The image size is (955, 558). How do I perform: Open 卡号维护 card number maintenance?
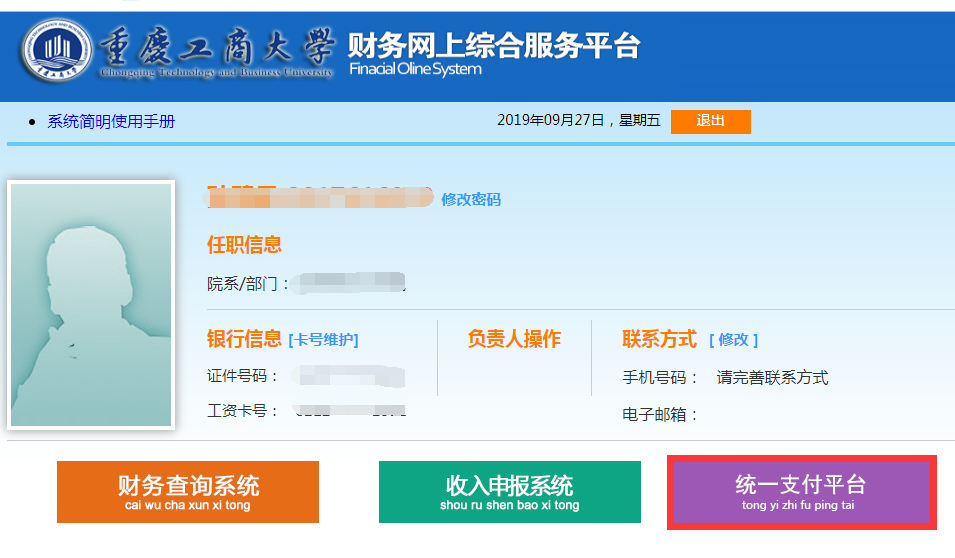(323, 340)
